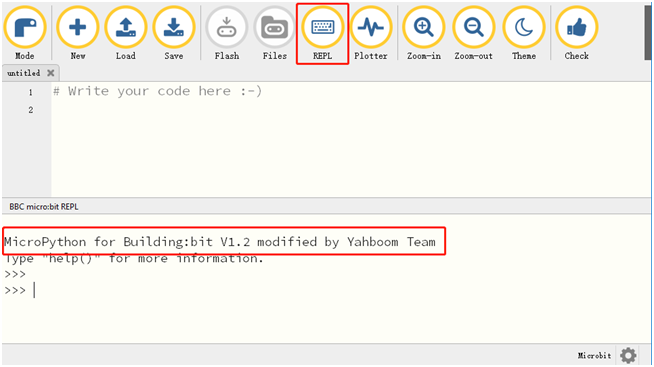Open settings via the gear icon
Viewport: 654px width, 367px height.
click(628, 355)
